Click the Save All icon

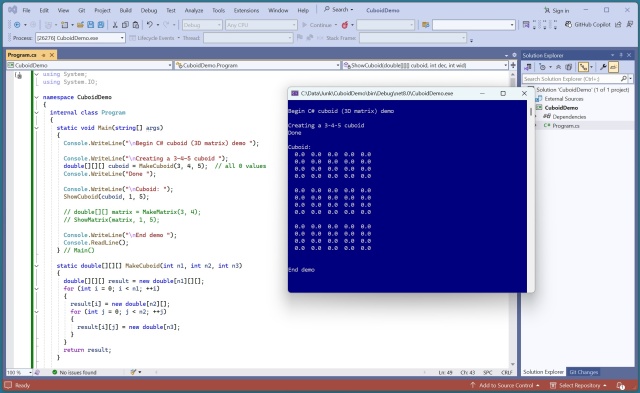[x=100, y=25]
